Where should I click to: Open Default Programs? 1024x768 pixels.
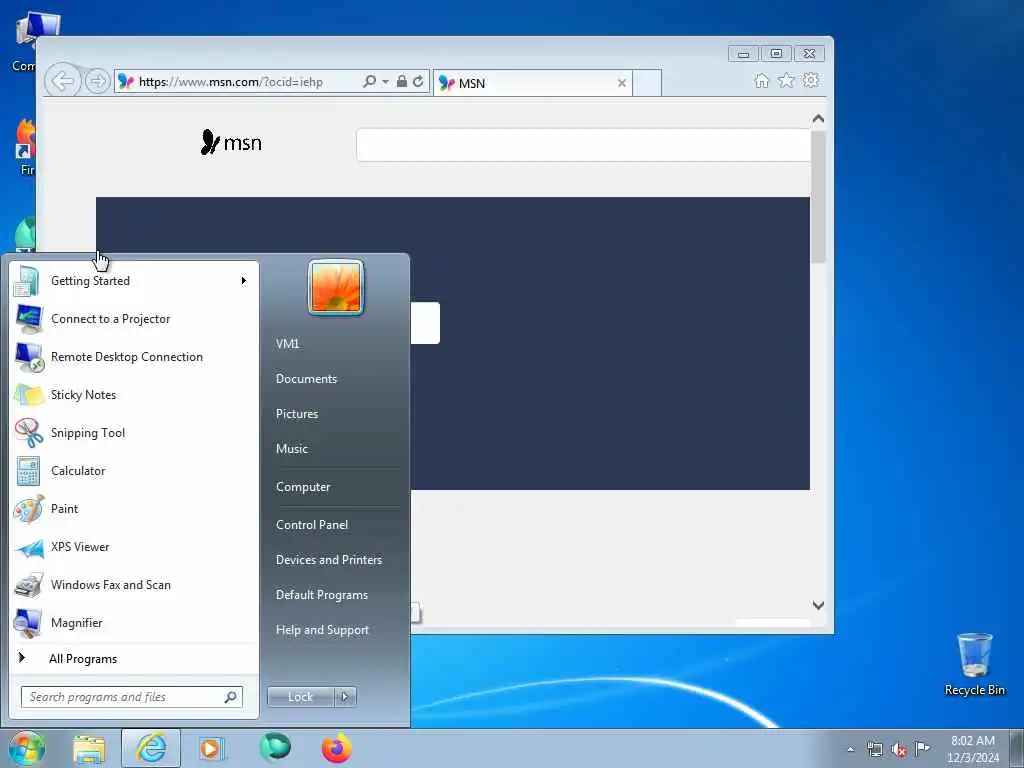click(x=322, y=595)
